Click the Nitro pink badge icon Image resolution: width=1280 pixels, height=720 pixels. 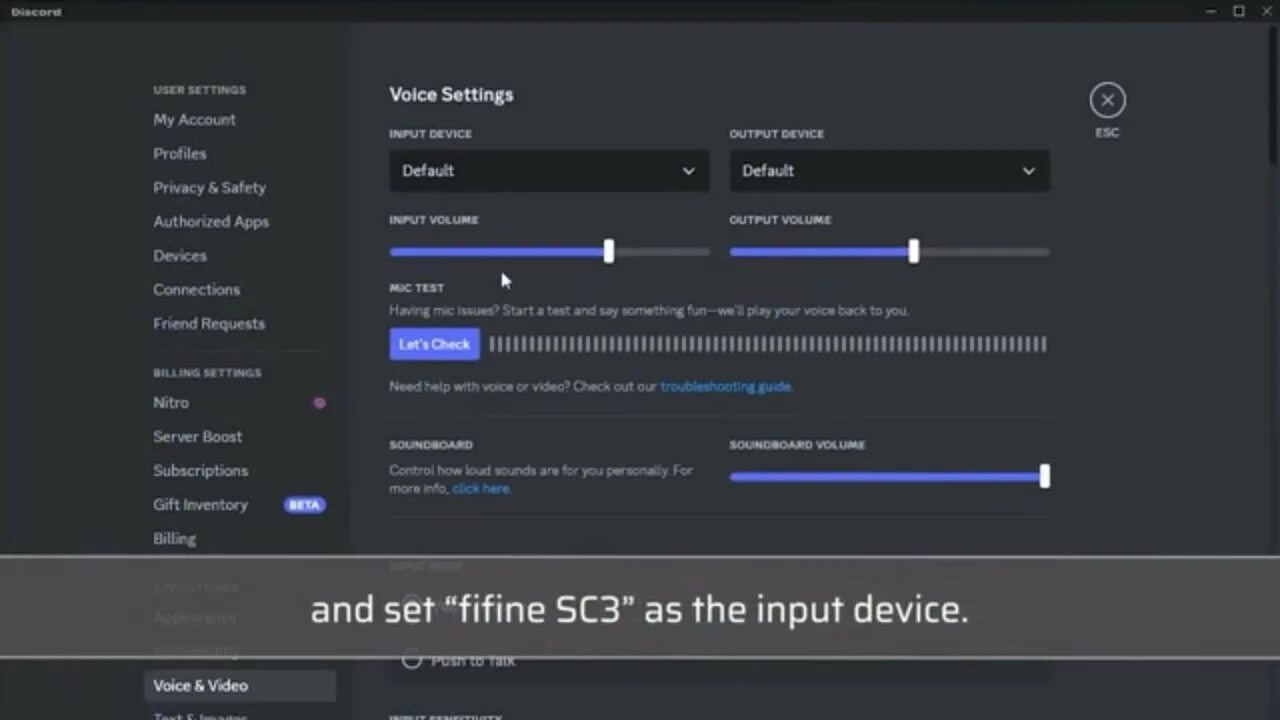click(x=319, y=403)
